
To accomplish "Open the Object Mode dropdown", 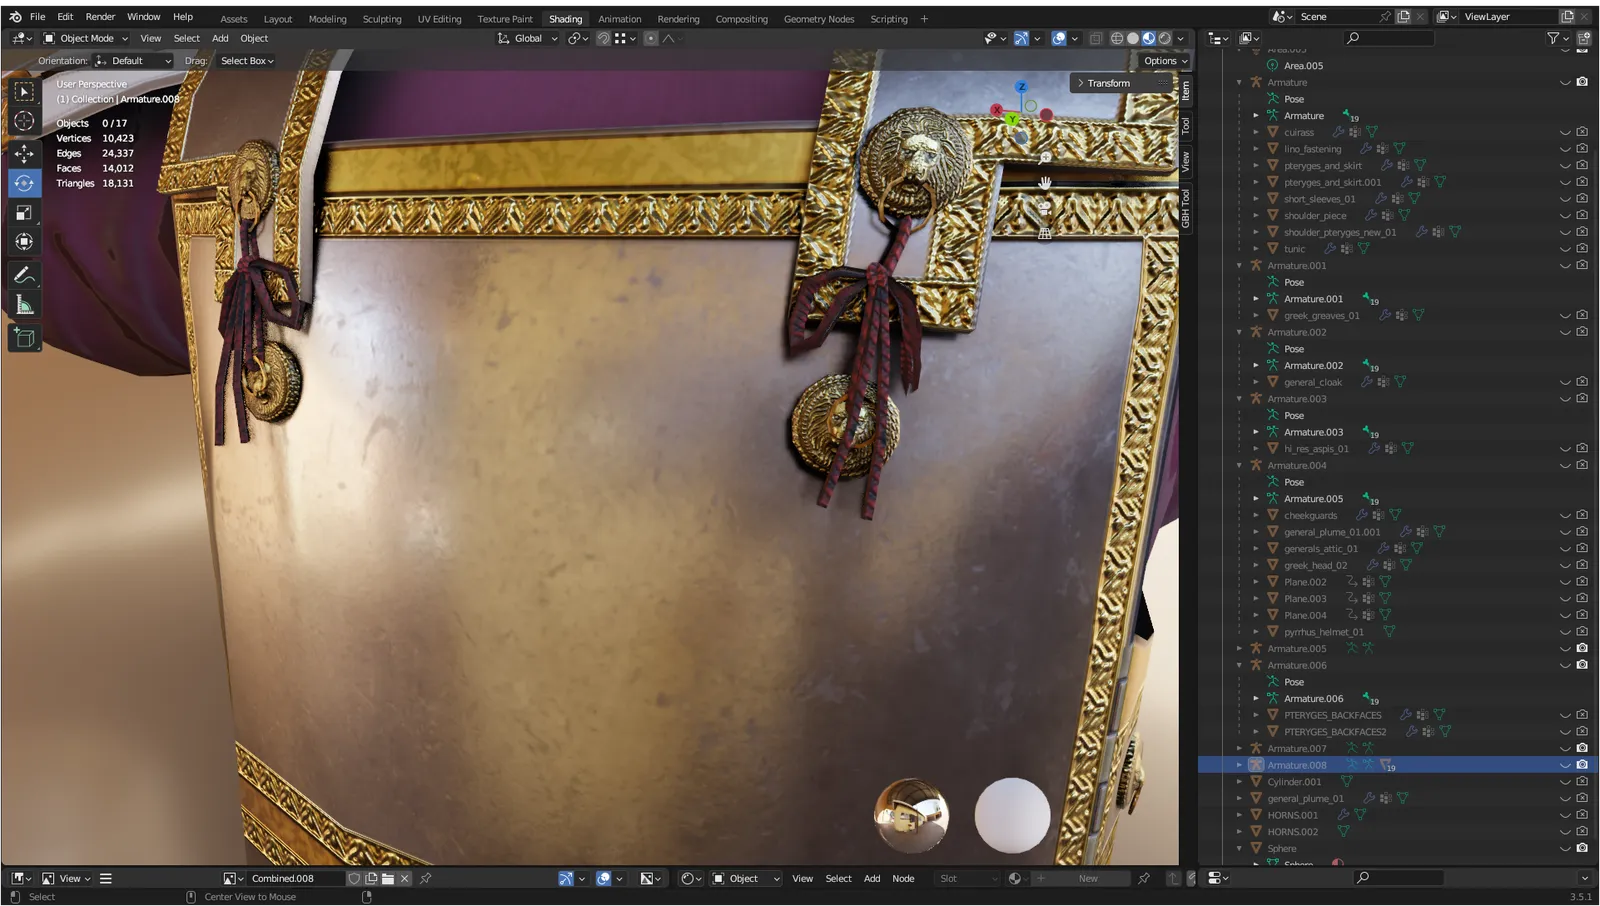I will pos(86,38).
